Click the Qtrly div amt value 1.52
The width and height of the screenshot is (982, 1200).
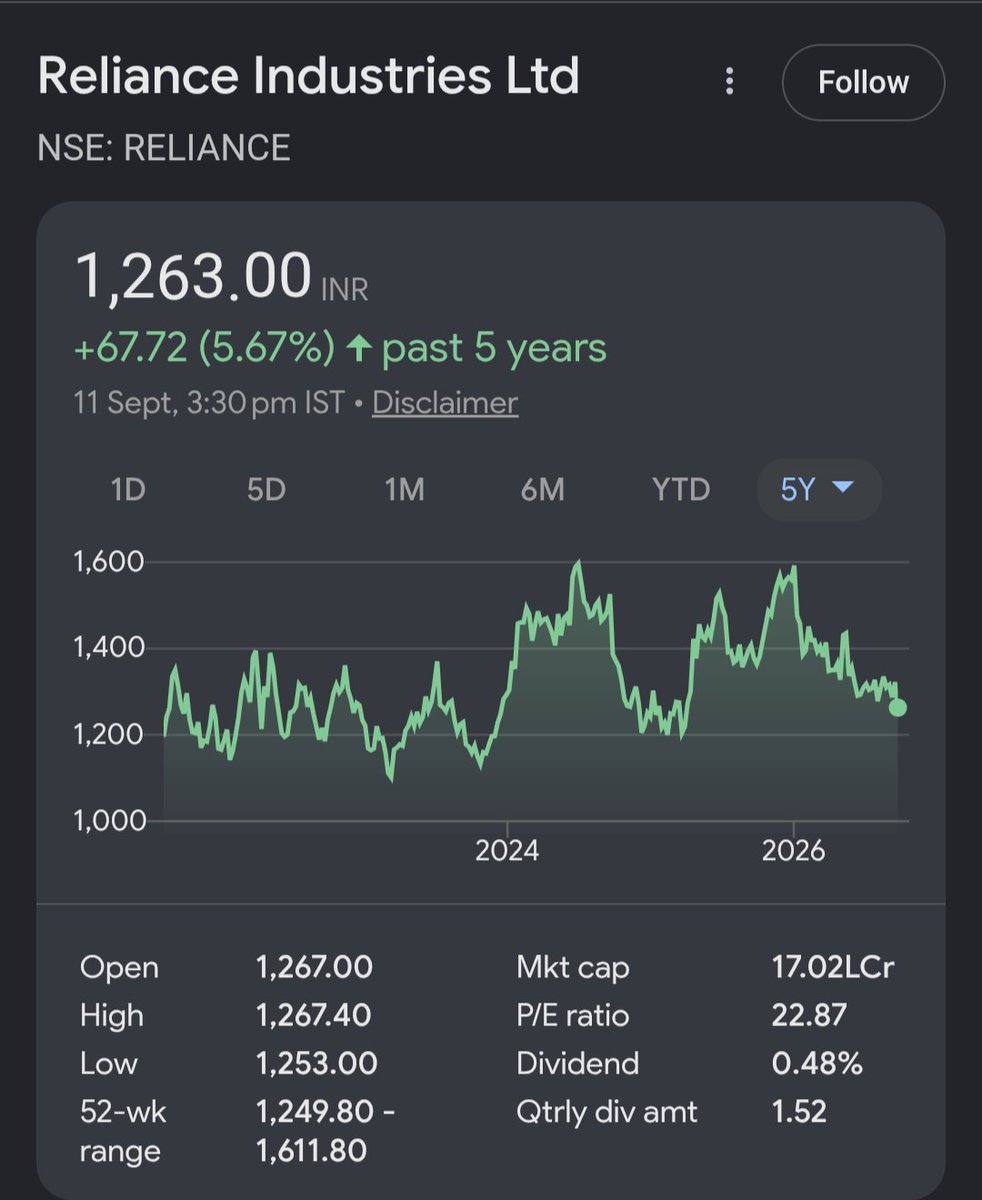pyautogui.click(x=799, y=1111)
